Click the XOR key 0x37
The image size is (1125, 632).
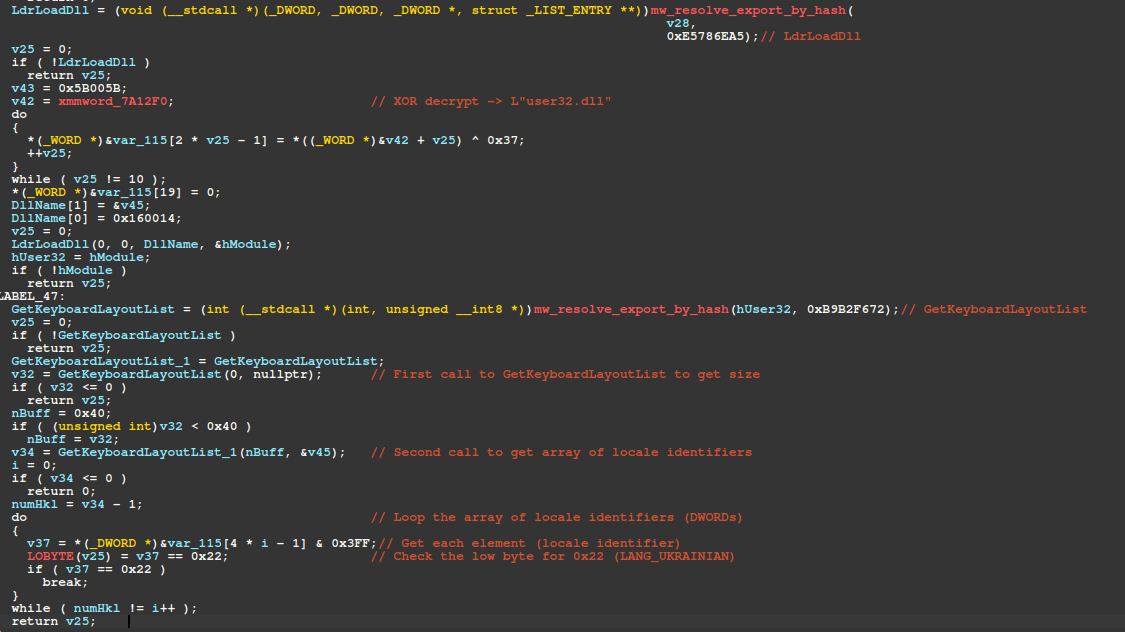[502, 140]
